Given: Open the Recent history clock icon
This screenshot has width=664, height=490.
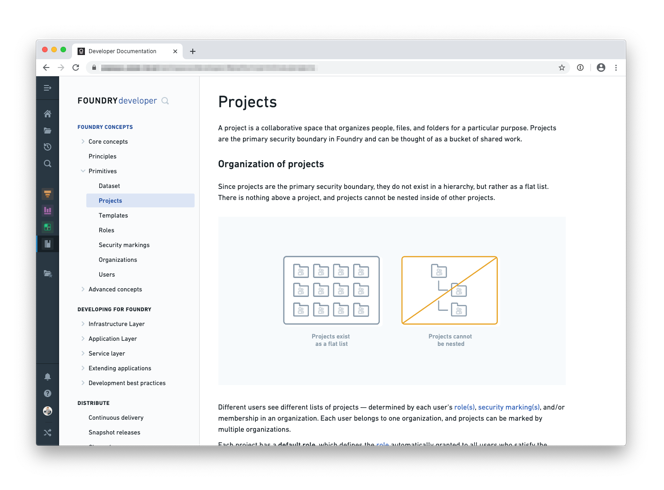Looking at the screenshot, I should [x=47, y=147].
